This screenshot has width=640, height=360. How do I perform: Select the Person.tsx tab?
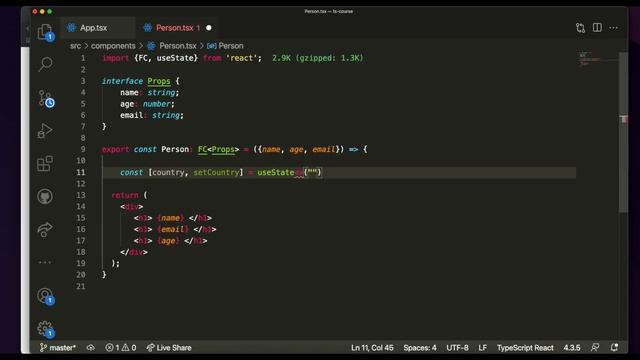[x=174, y=28]
